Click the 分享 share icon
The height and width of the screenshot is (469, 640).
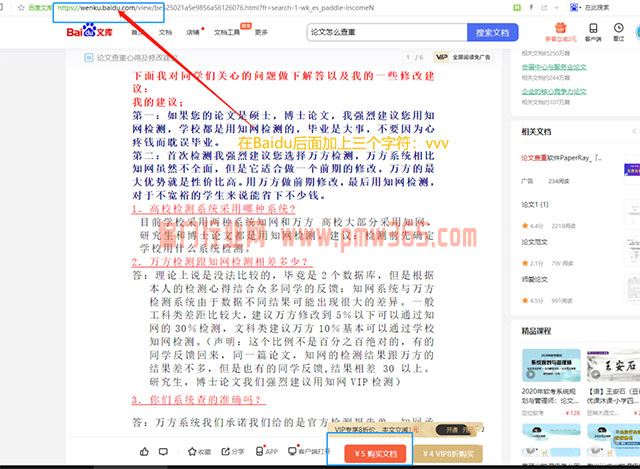(x=226, y=452)
